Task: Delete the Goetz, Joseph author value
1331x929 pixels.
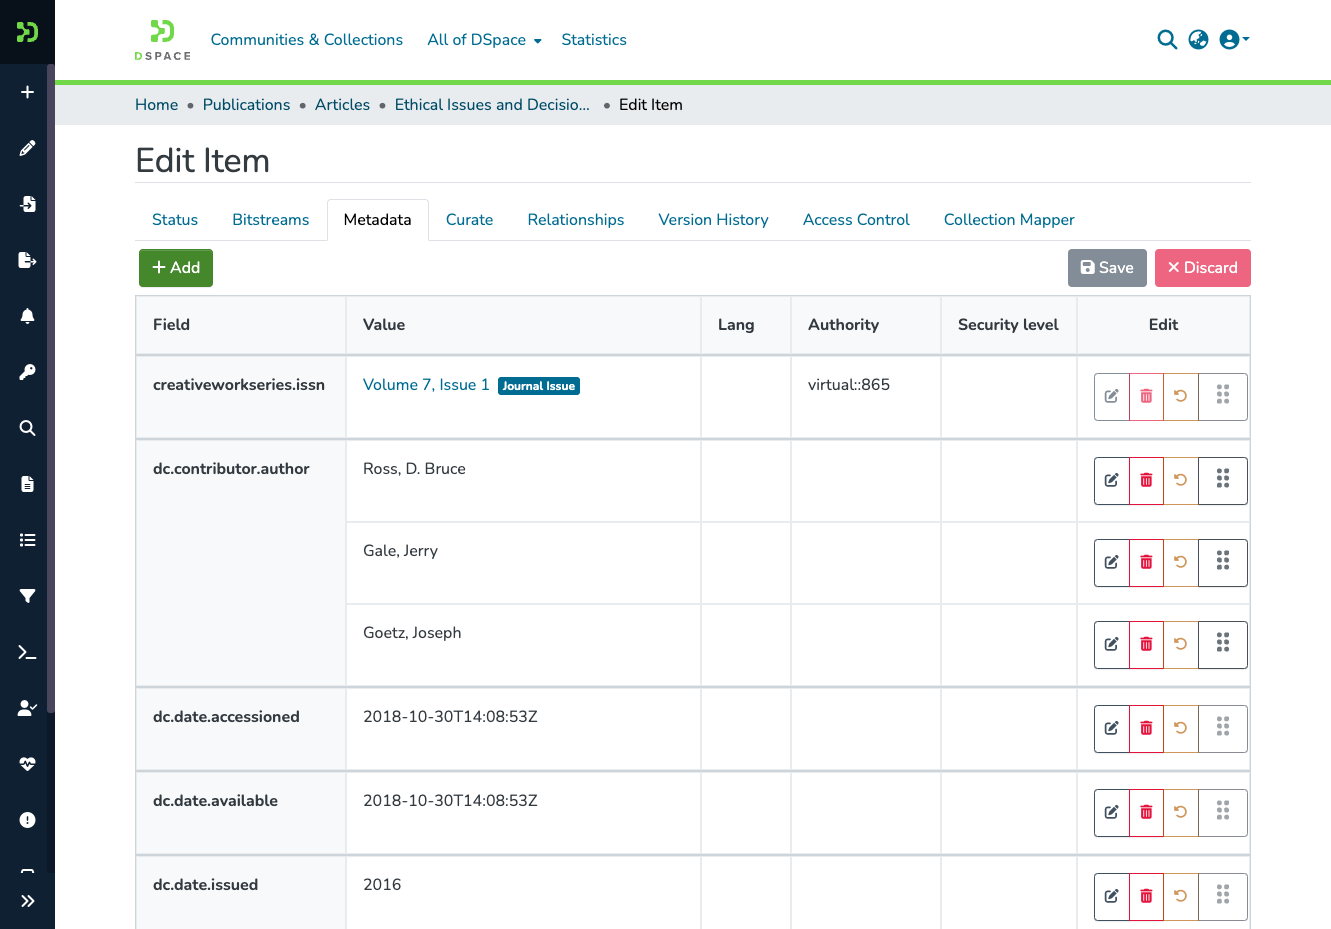Action: tap(1146, 645)
